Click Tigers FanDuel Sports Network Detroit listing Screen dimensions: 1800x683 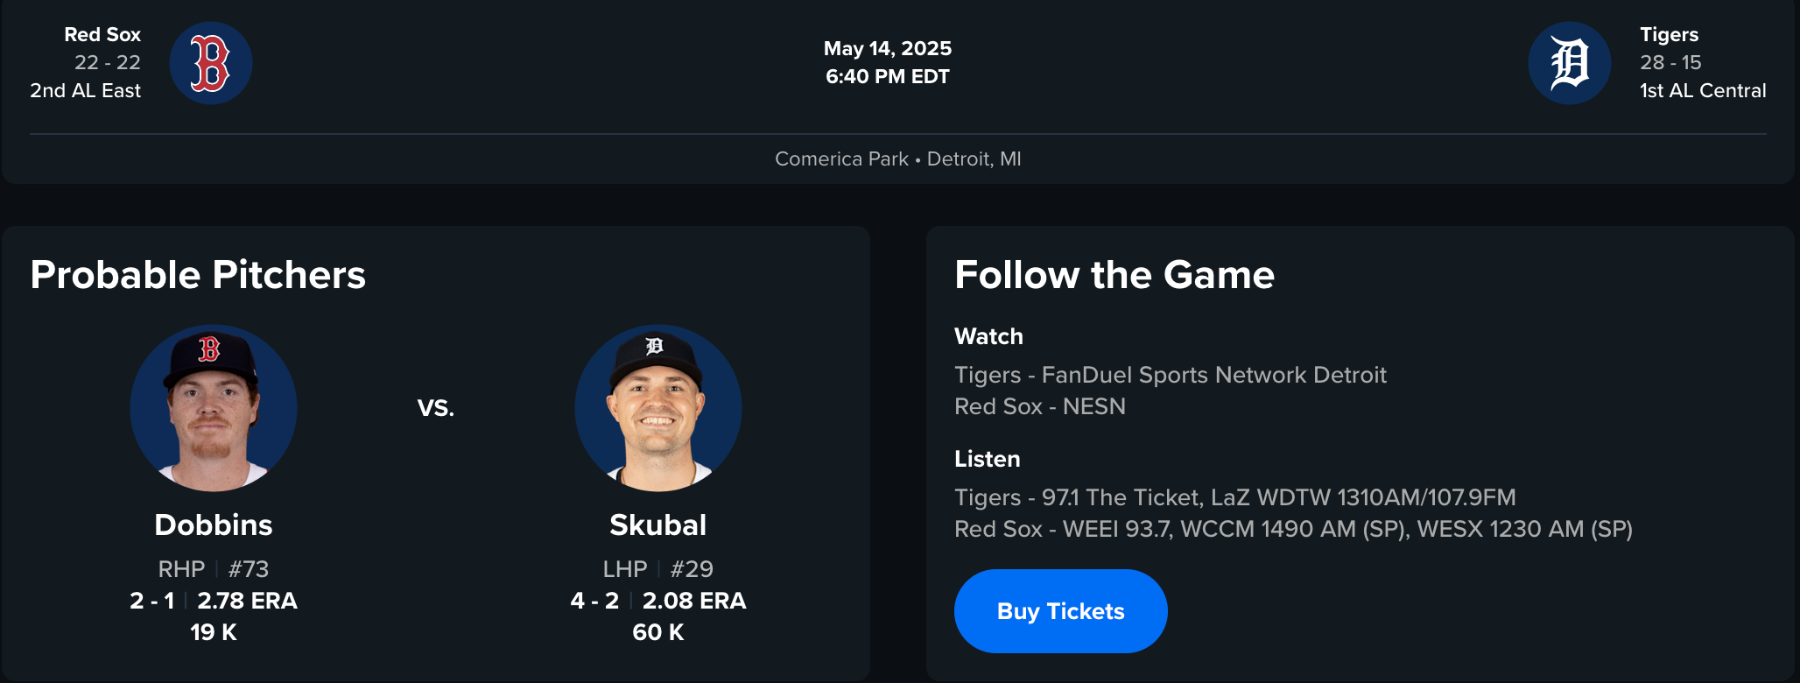pyautogui.click(x=1170, y=375)
